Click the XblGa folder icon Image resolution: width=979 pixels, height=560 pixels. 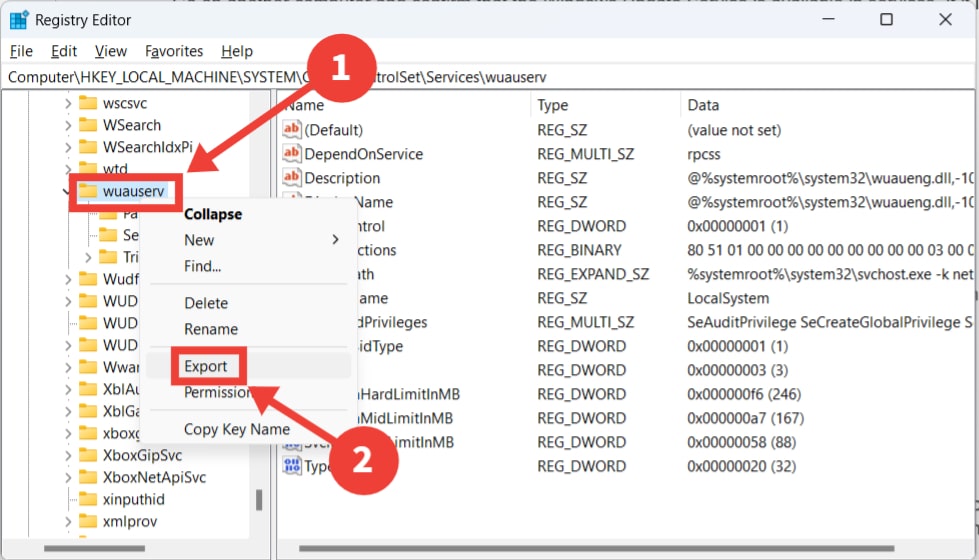(x=88, y=411)
